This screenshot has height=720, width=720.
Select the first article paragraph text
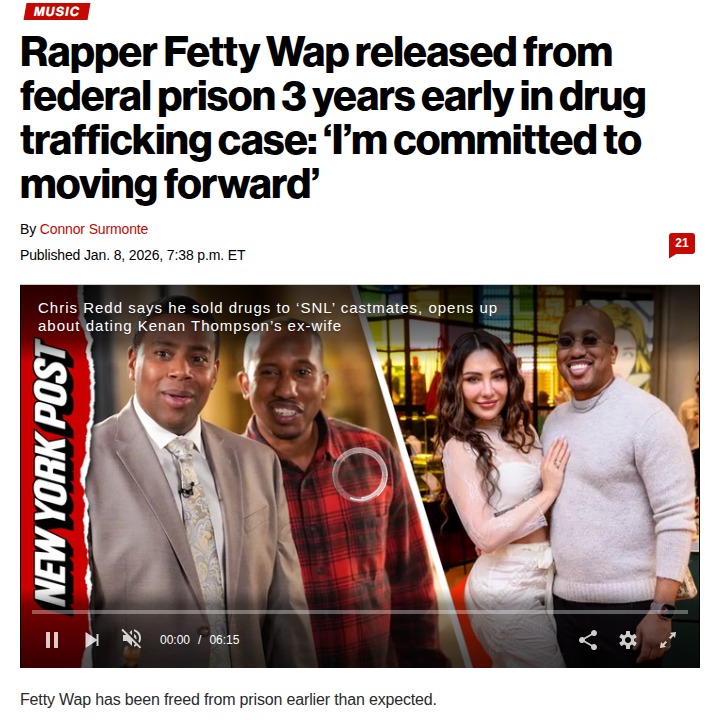tap(228, 700)
